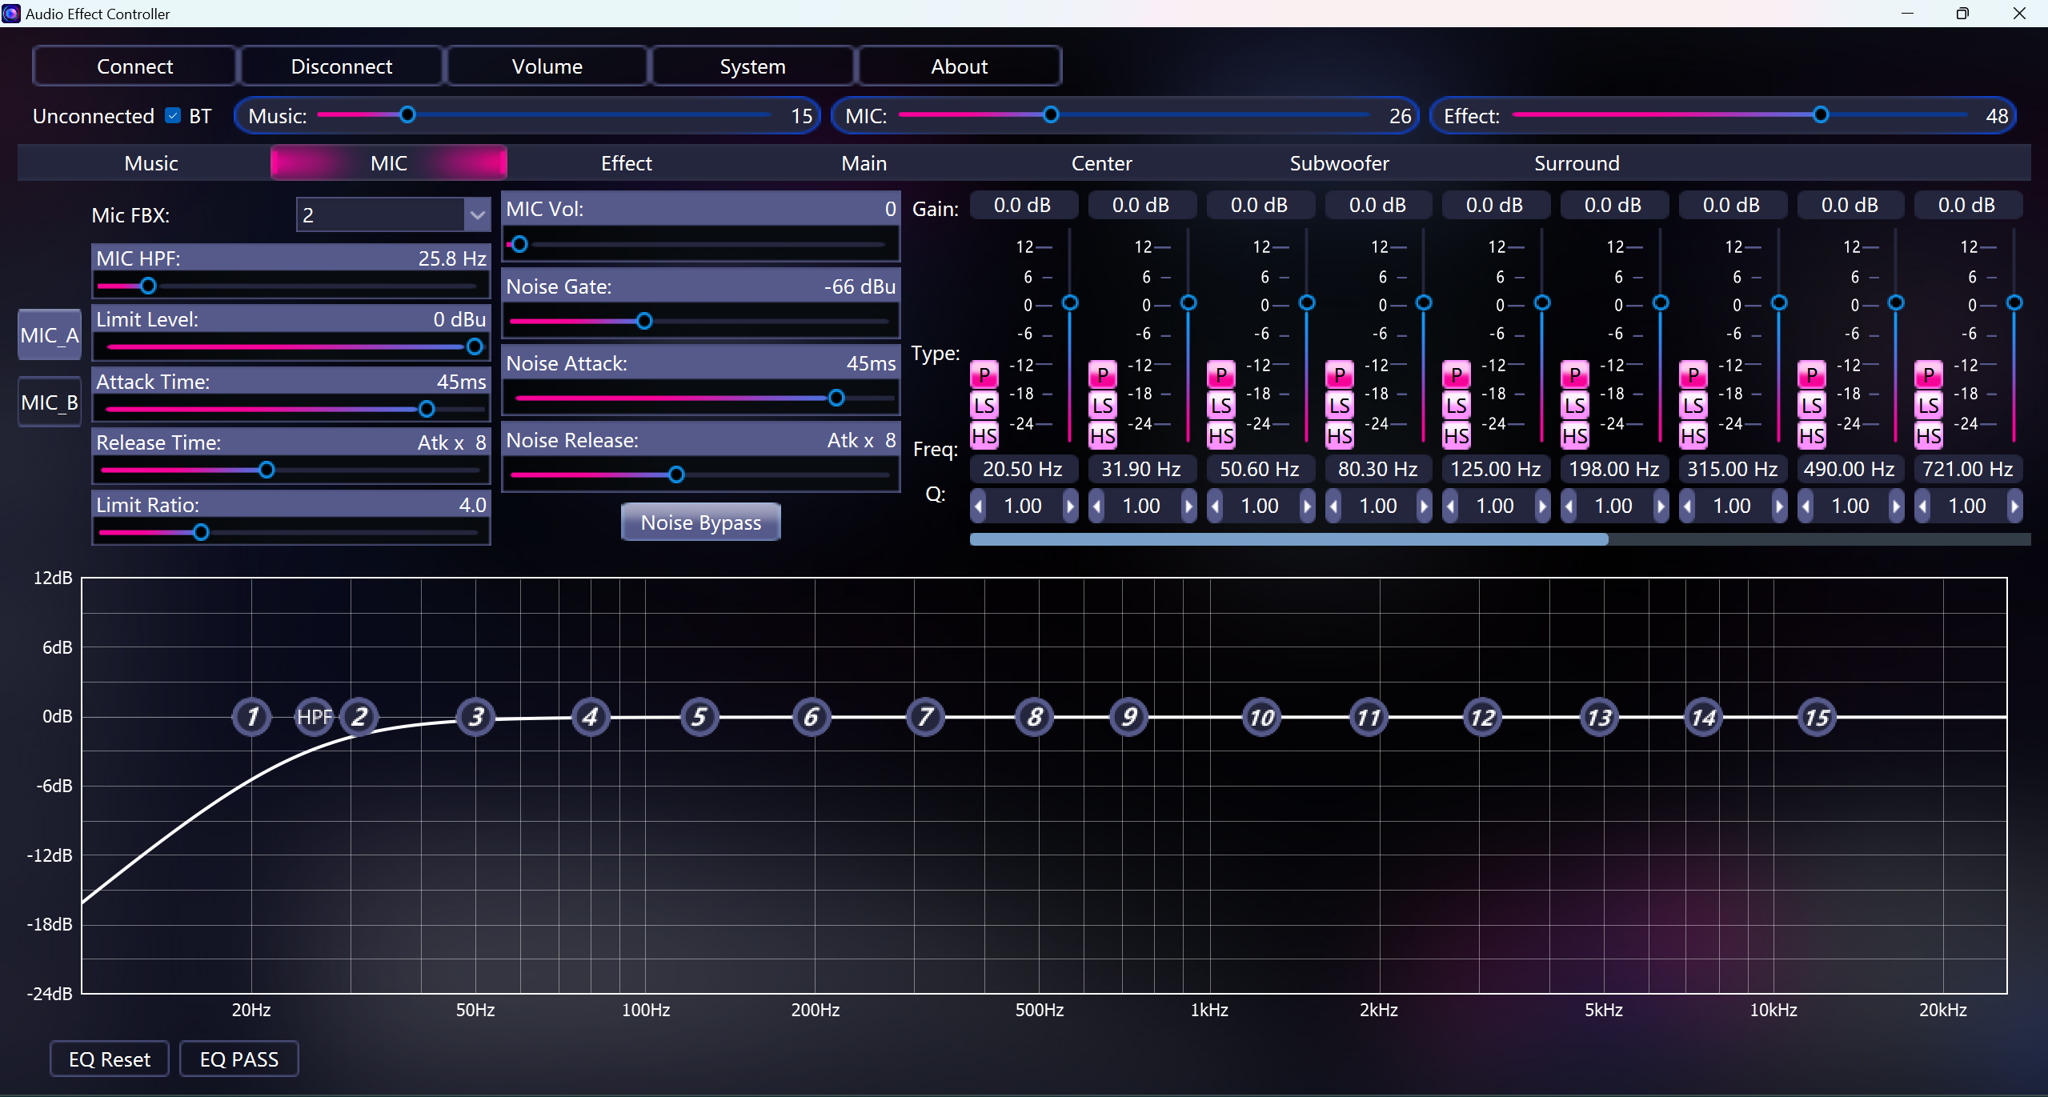2048x1097 pixels.
Task: Open the Surround tab
Action: point(1577,163)
